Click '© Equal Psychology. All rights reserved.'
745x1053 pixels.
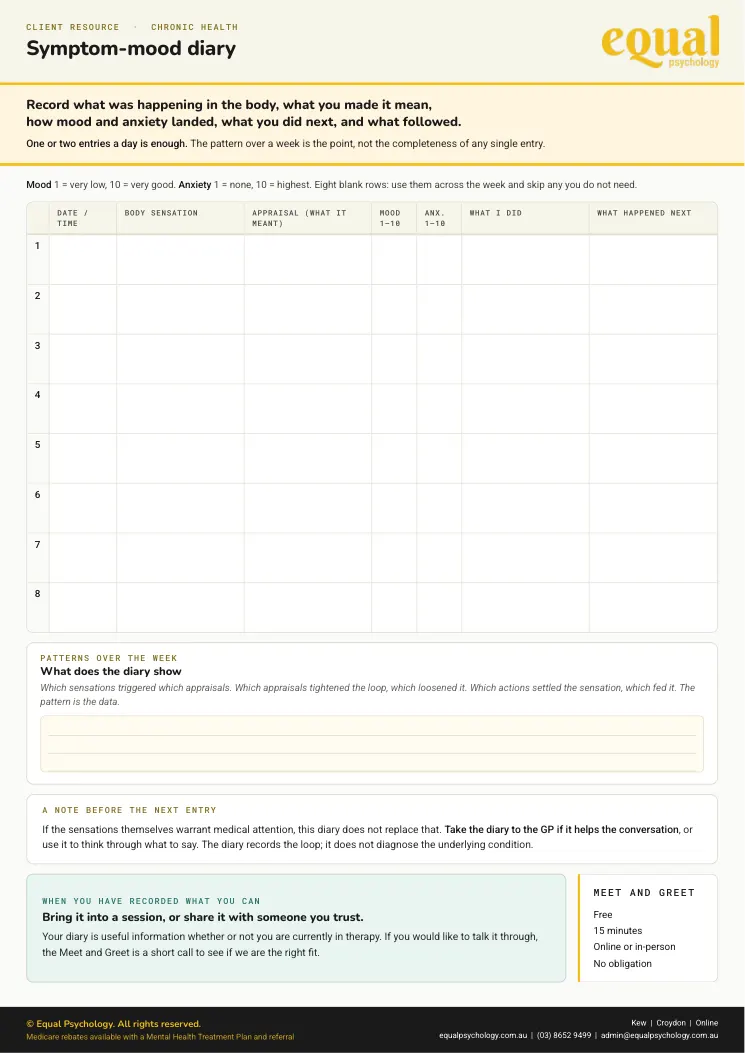click(114, 1024)
